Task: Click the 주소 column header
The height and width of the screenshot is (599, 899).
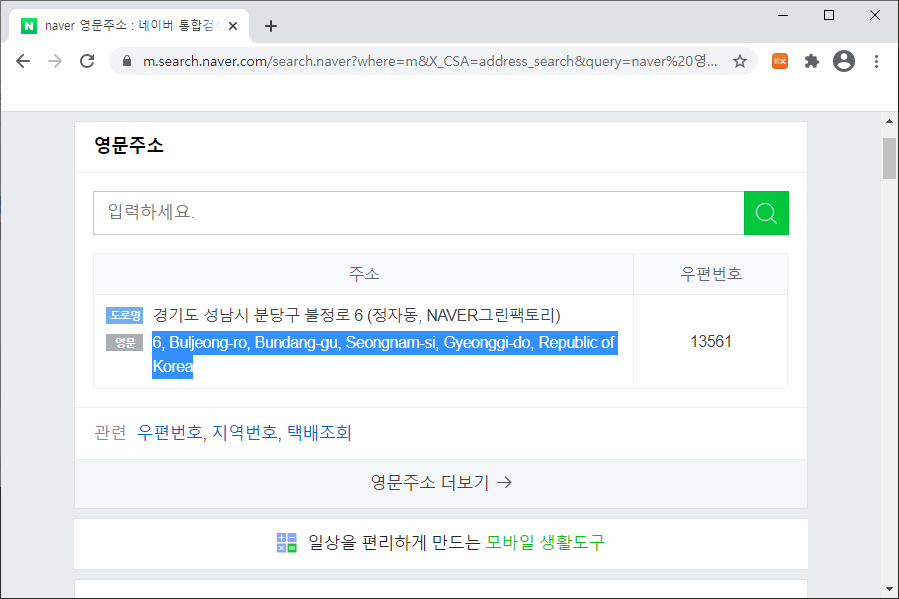Action: click(364, 274)
